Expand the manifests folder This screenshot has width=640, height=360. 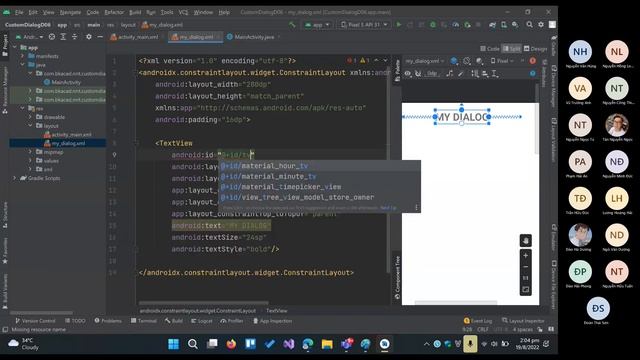[x=23, y=56]
